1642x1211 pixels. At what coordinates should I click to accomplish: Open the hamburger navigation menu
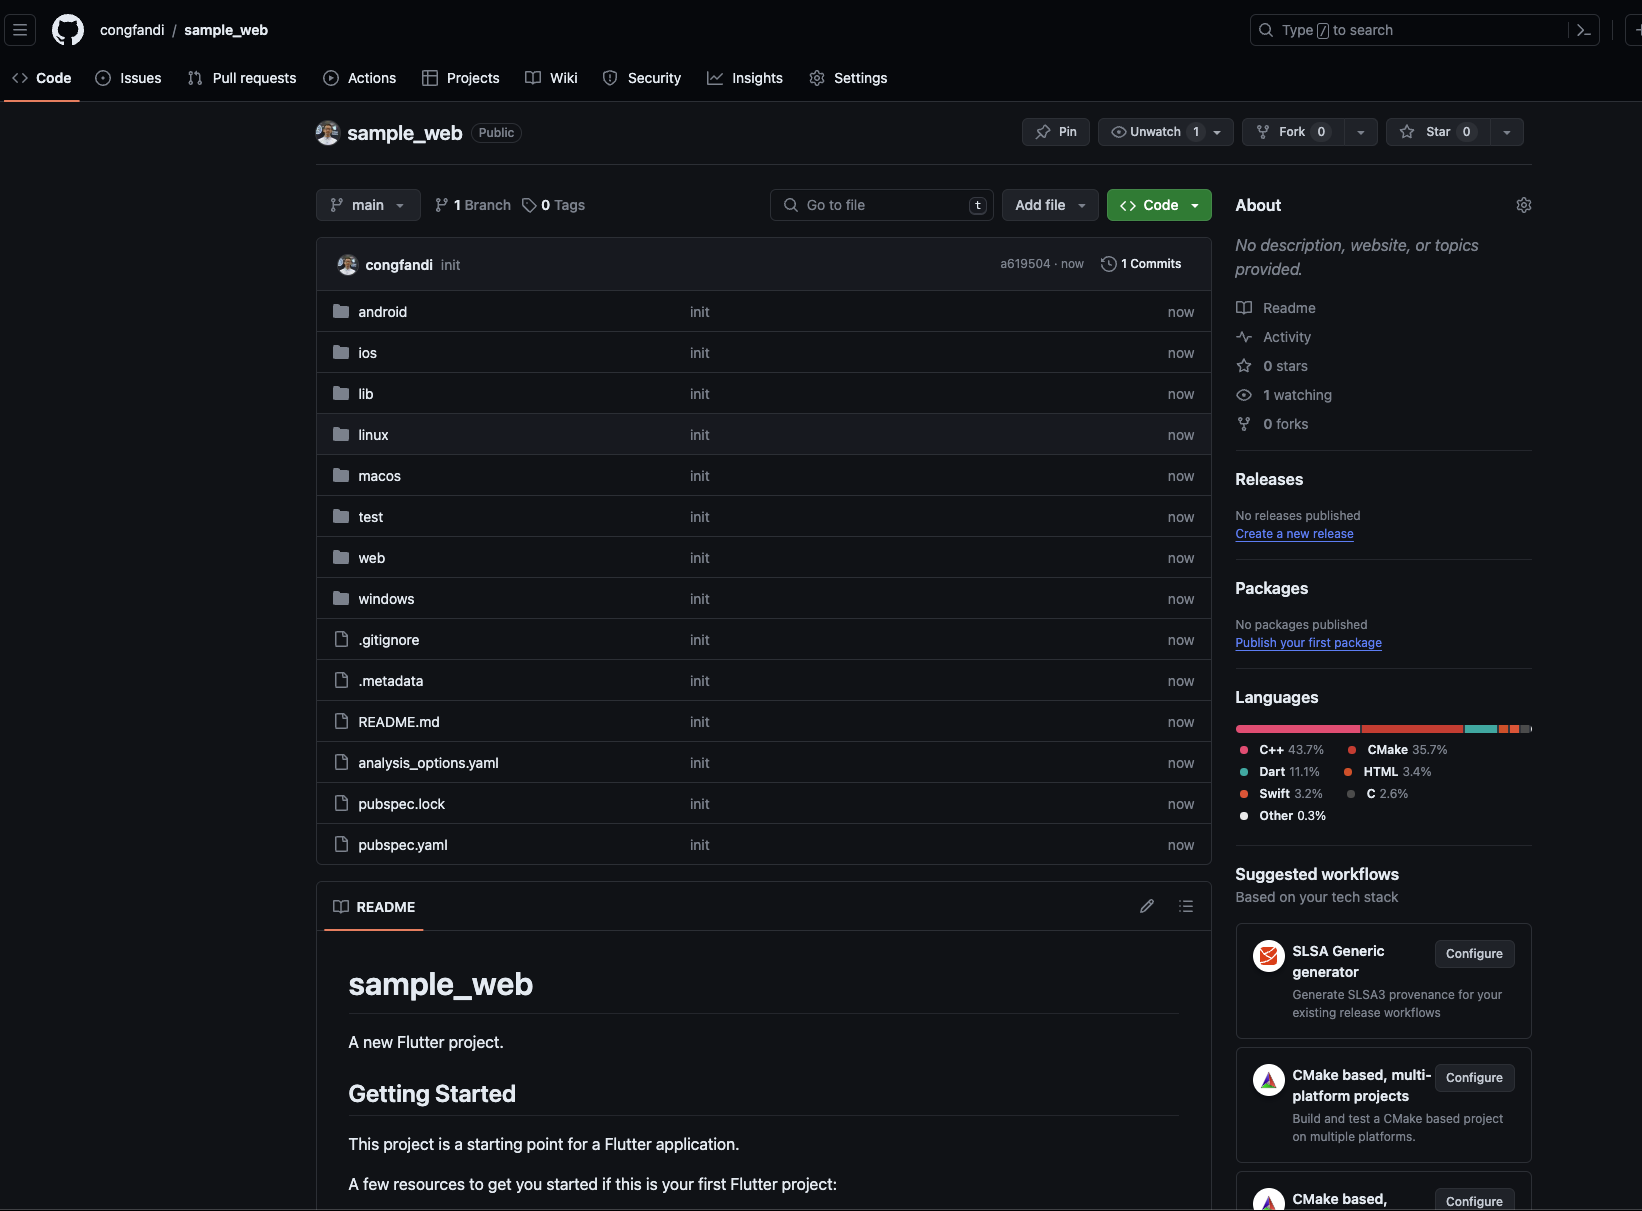[20, 30]
